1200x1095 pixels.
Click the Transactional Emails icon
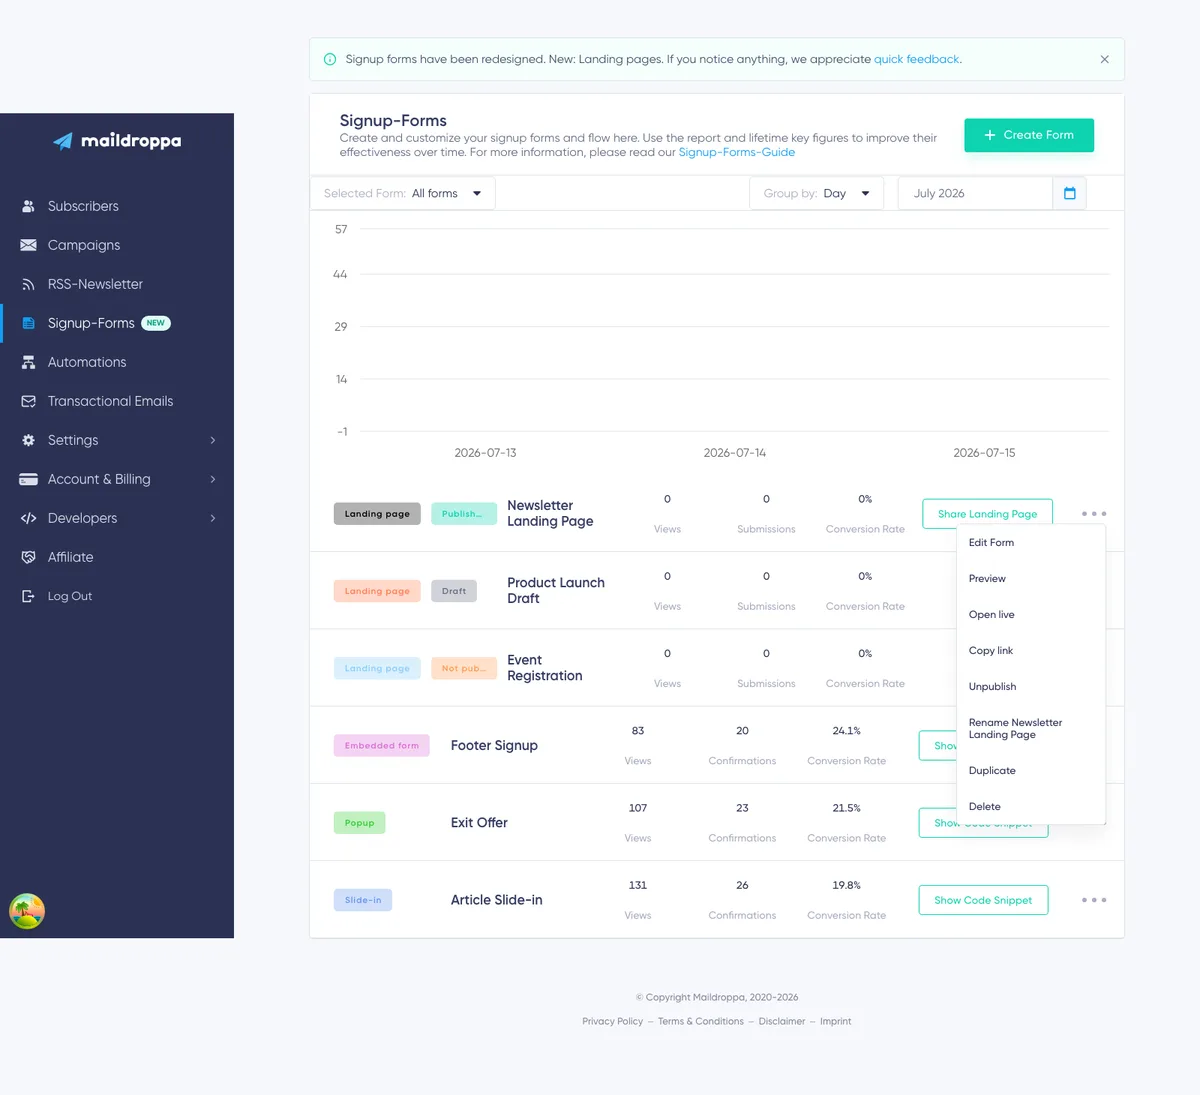point(28,401)
